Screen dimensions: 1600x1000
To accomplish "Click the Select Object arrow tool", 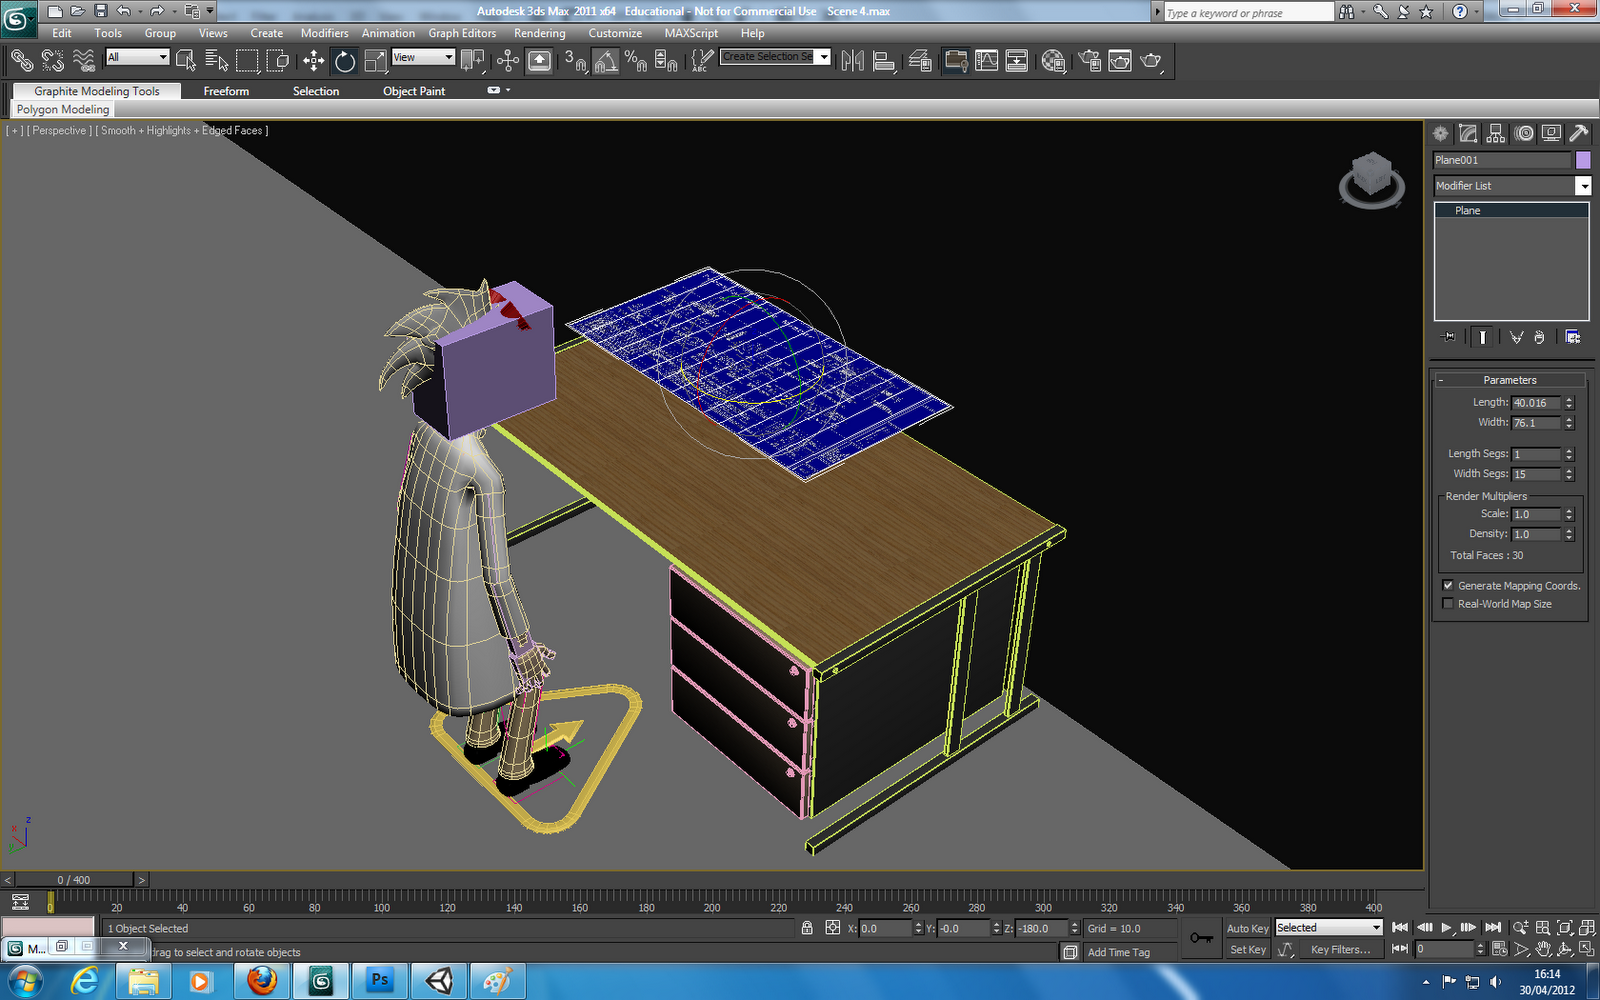I will (186, 61).
